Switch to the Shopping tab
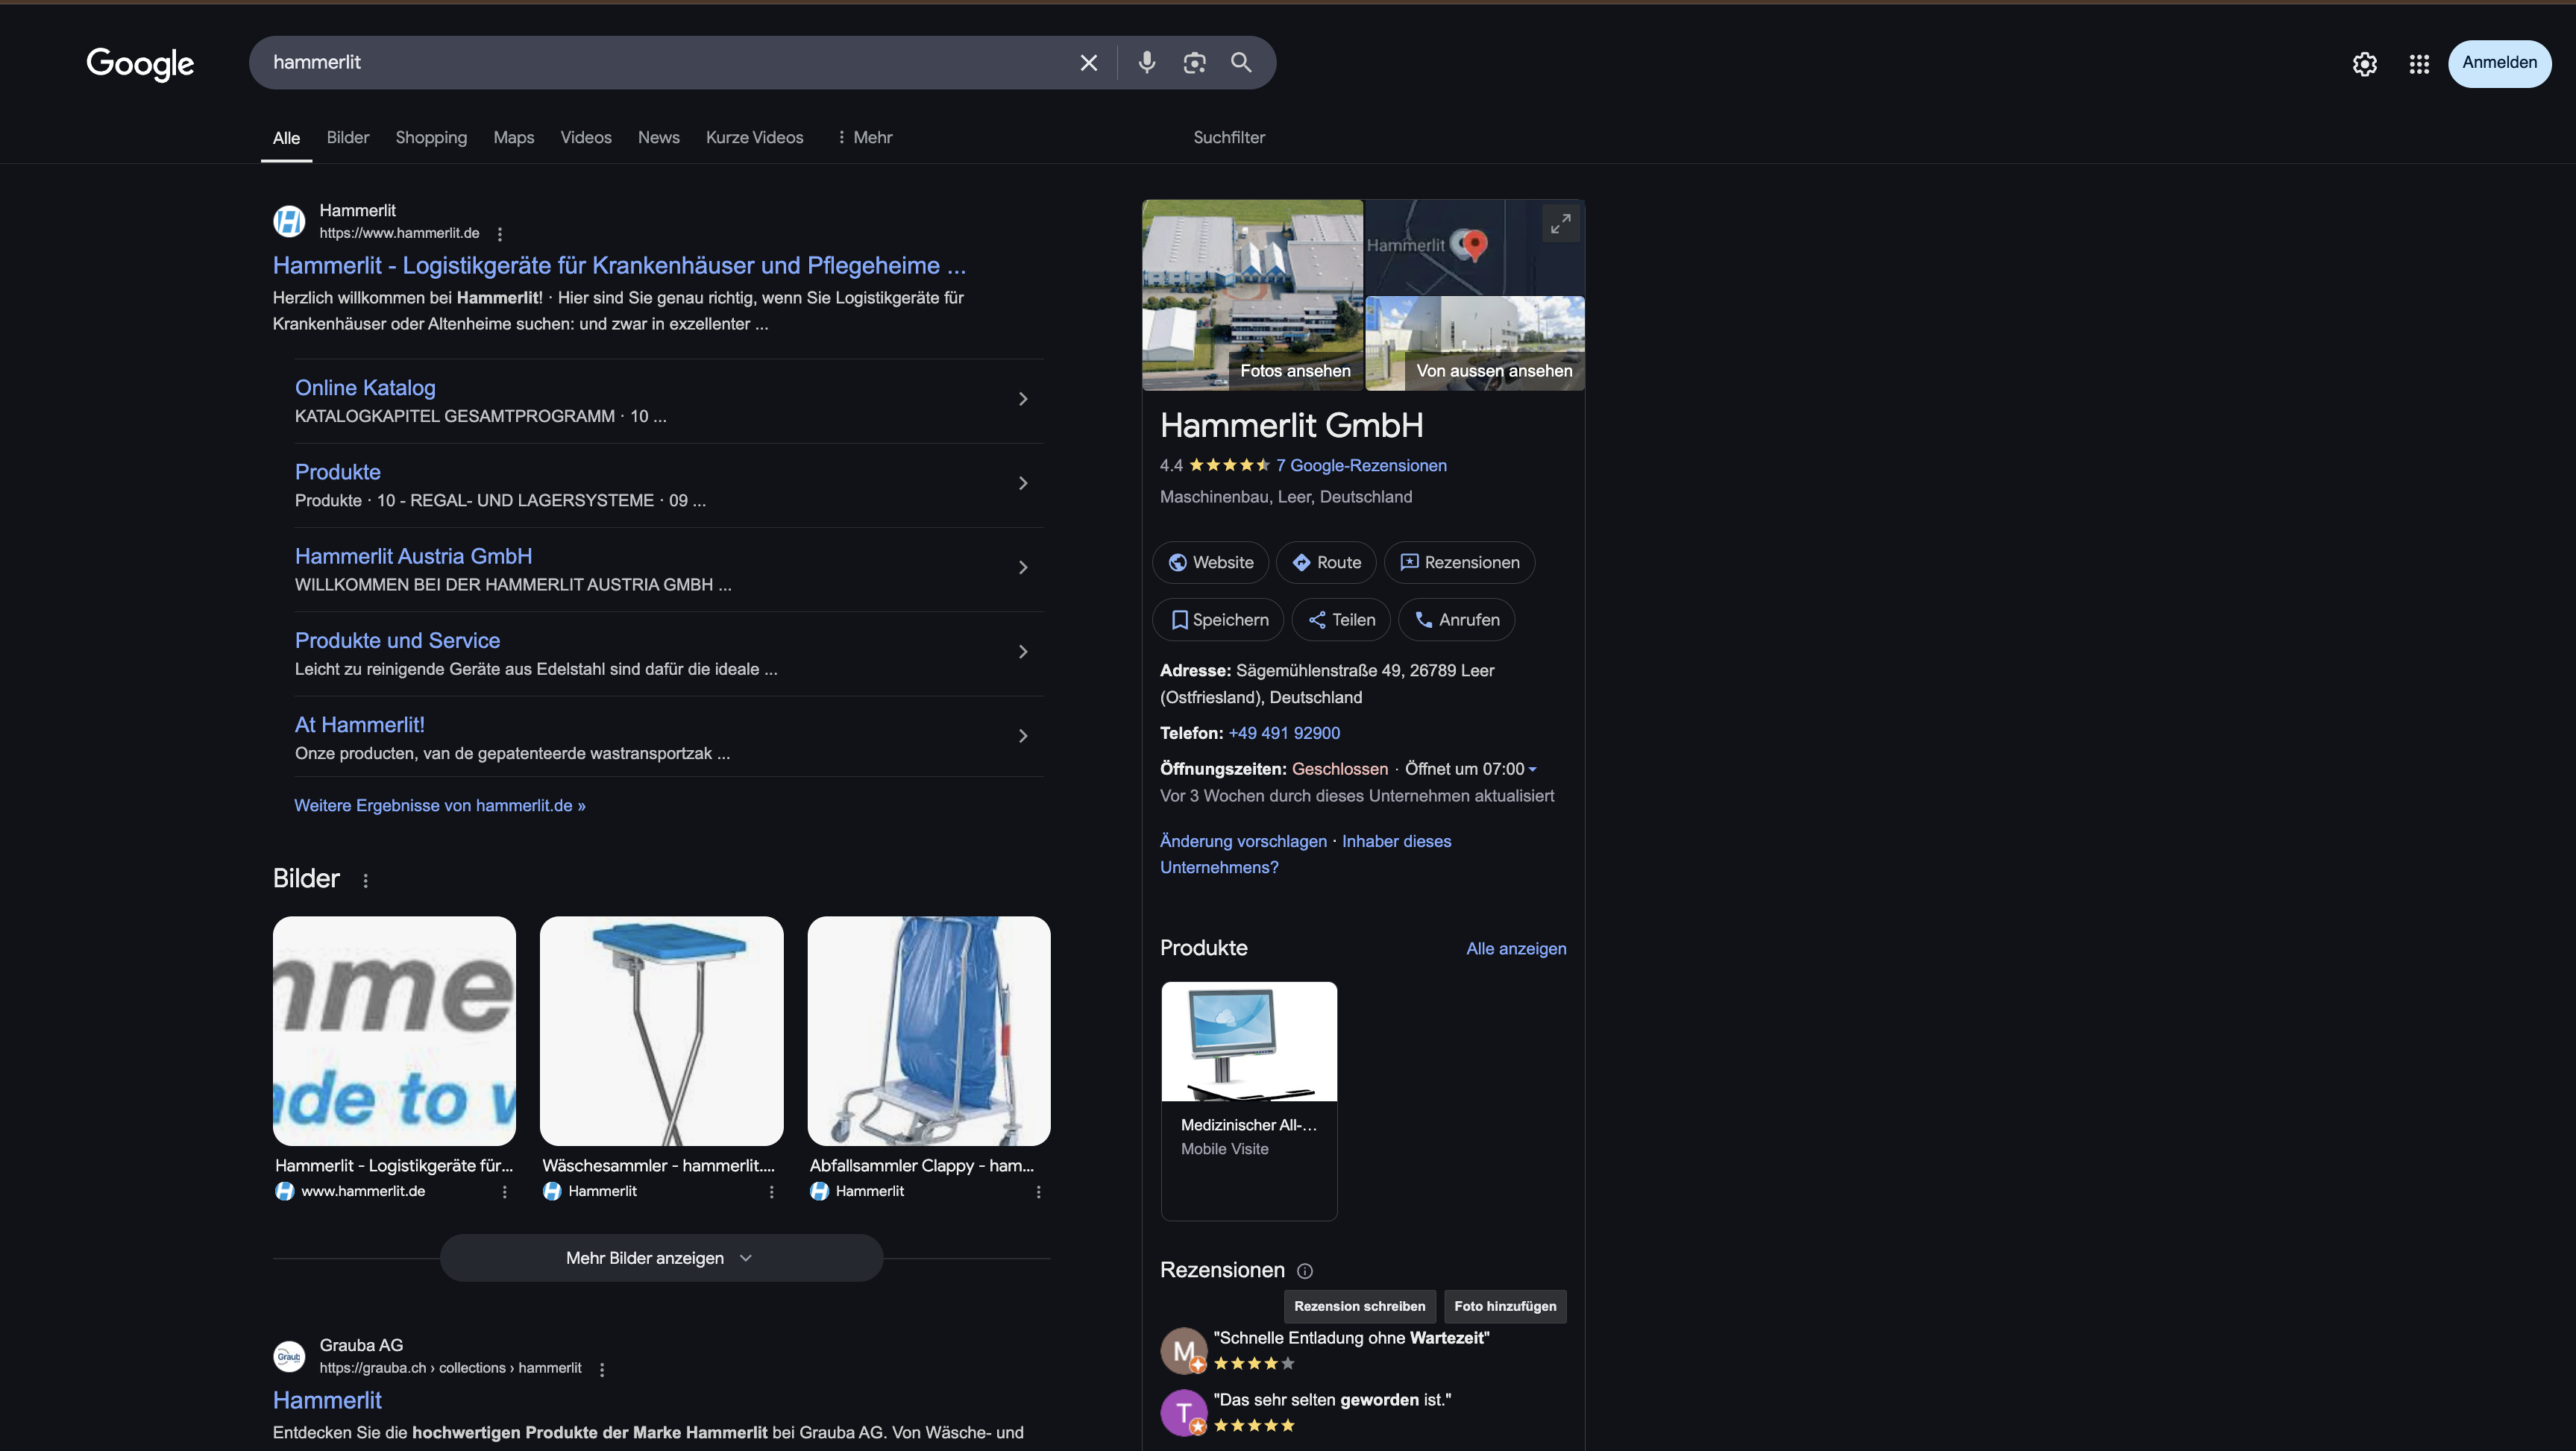This screenshot has height=1451, width=2576. (431, 138)
